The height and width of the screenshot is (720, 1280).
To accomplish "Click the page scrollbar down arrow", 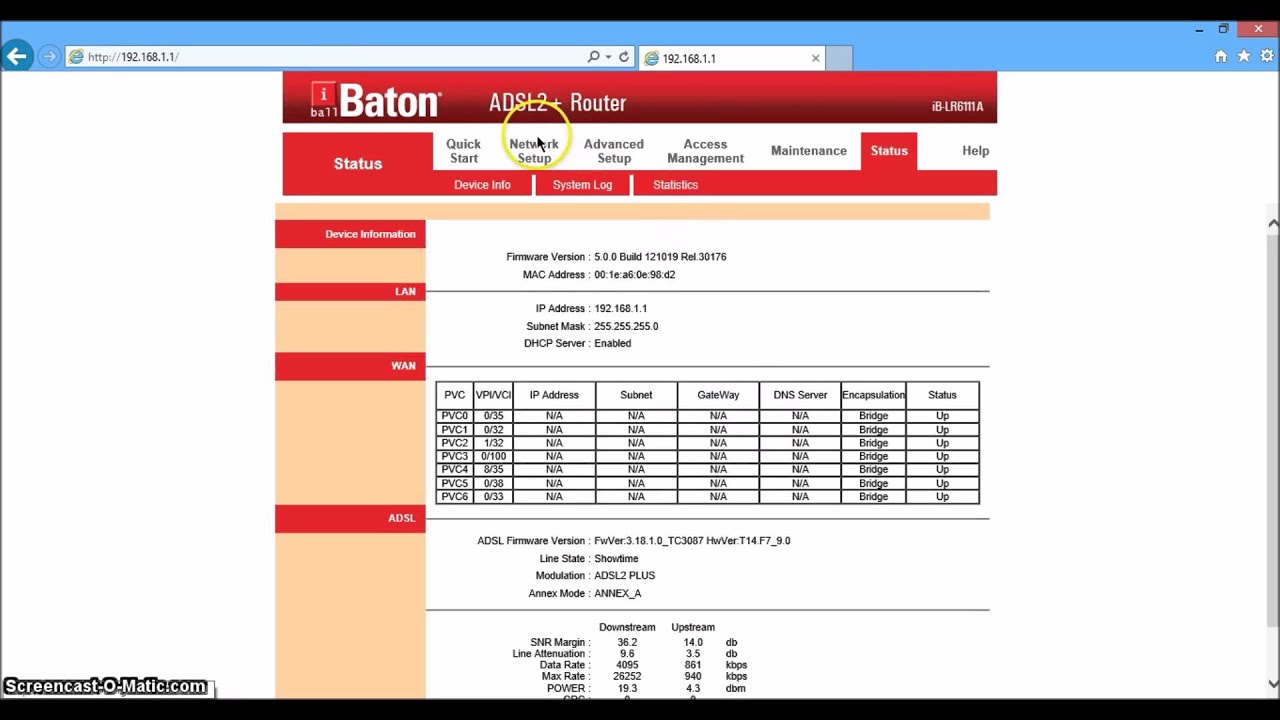I will (x=1273, y=684).
